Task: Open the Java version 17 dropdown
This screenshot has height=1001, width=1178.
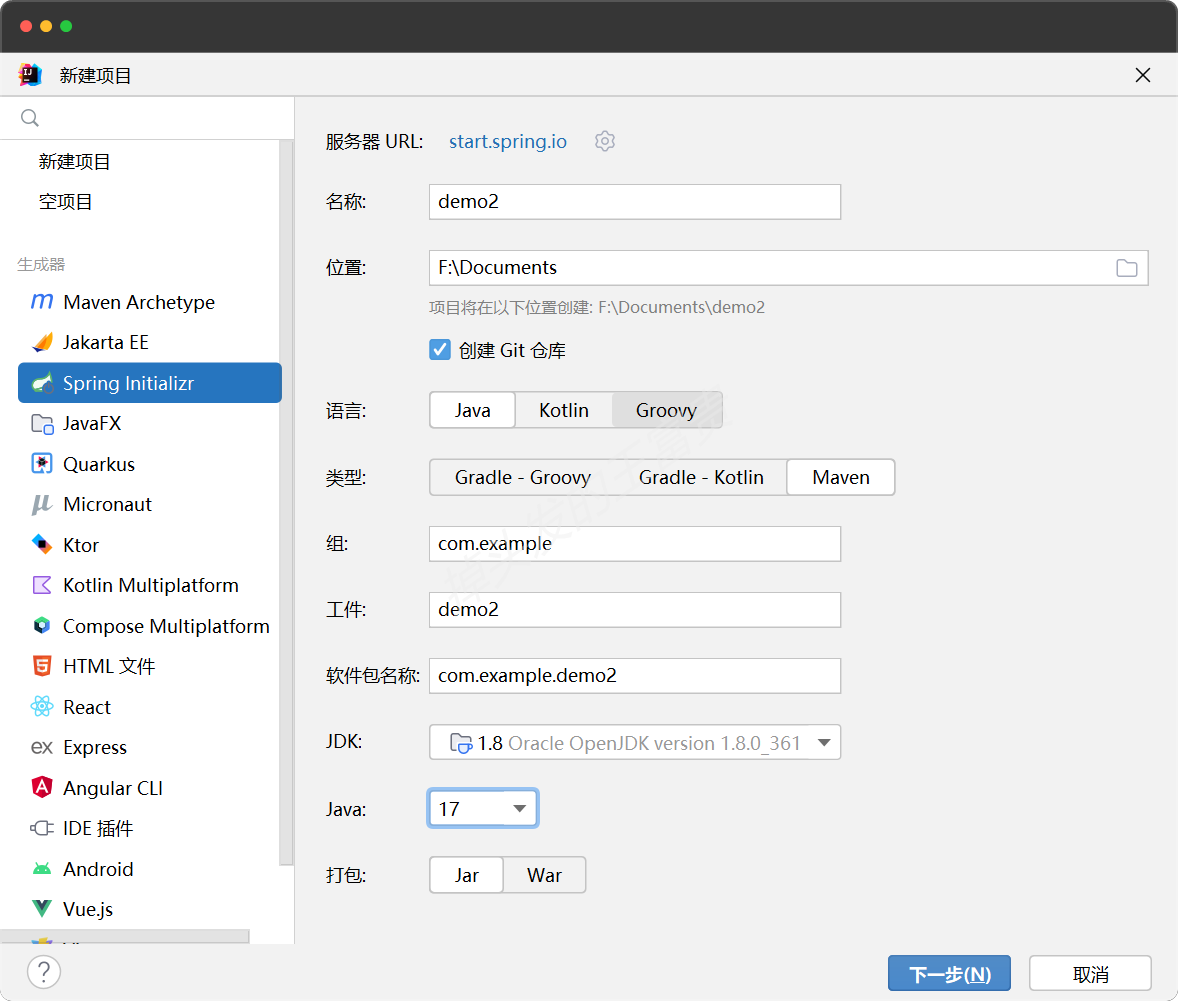Action: pos(483,809)
